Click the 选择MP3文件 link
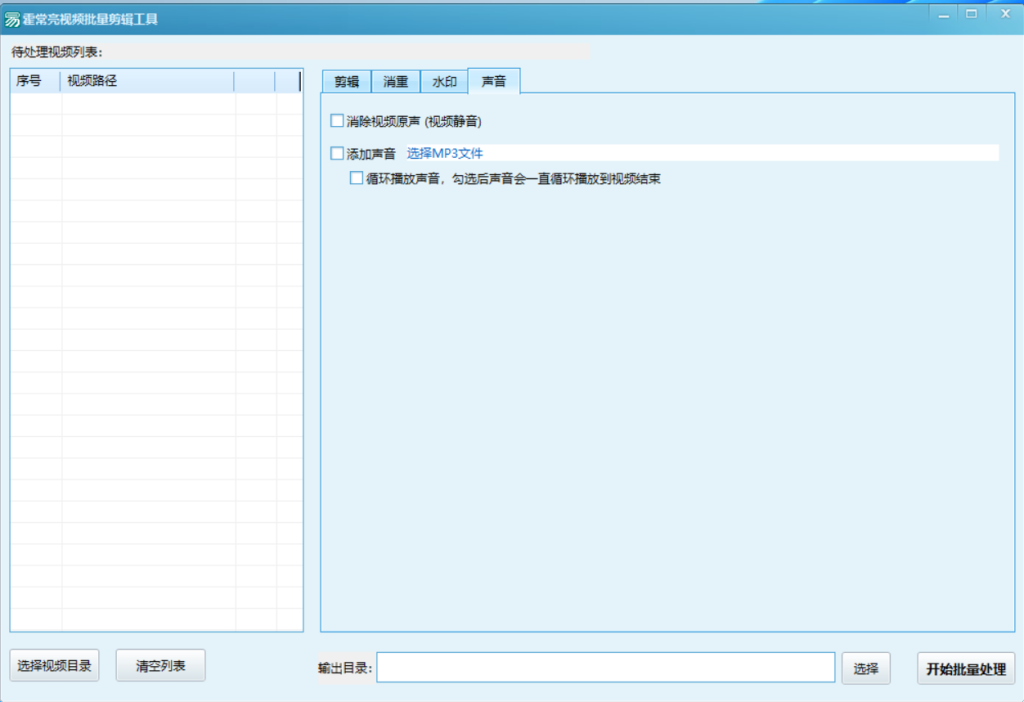The width and height of the screenshot is (1024, 702). pyautogui.click(x=451, y=153)
